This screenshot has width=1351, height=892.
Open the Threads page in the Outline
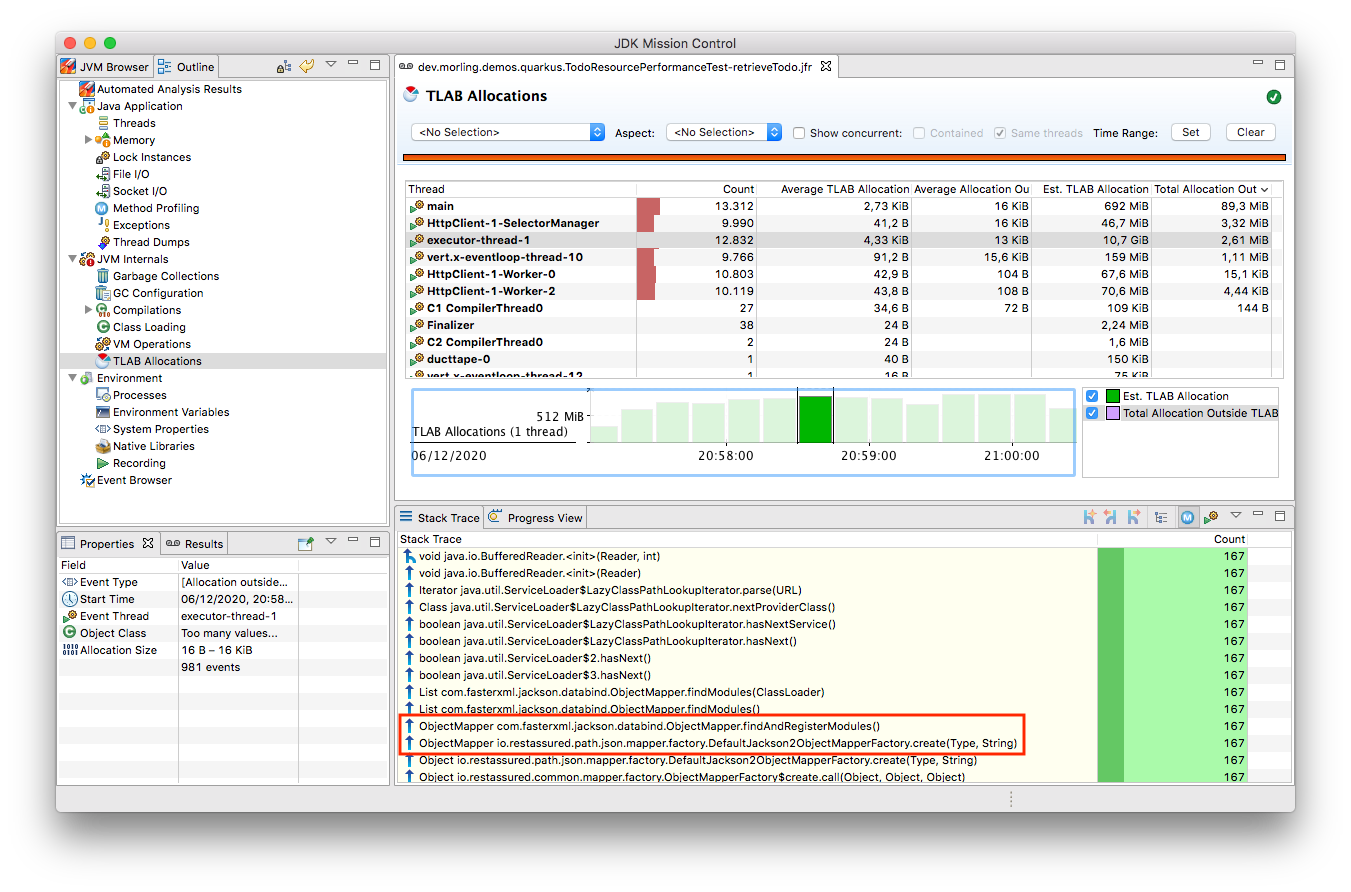point(133,123)
